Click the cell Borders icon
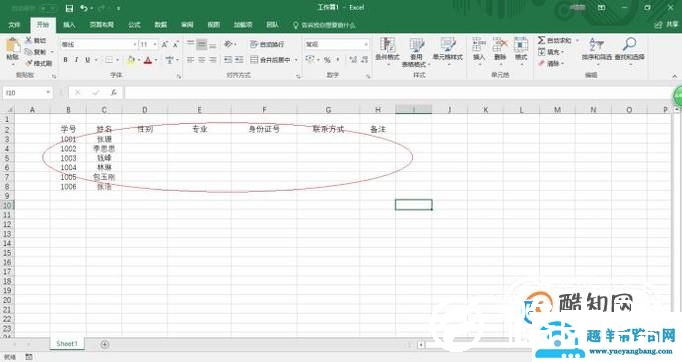The height and width of the screenshot is (362, 682). pos(109,60)
